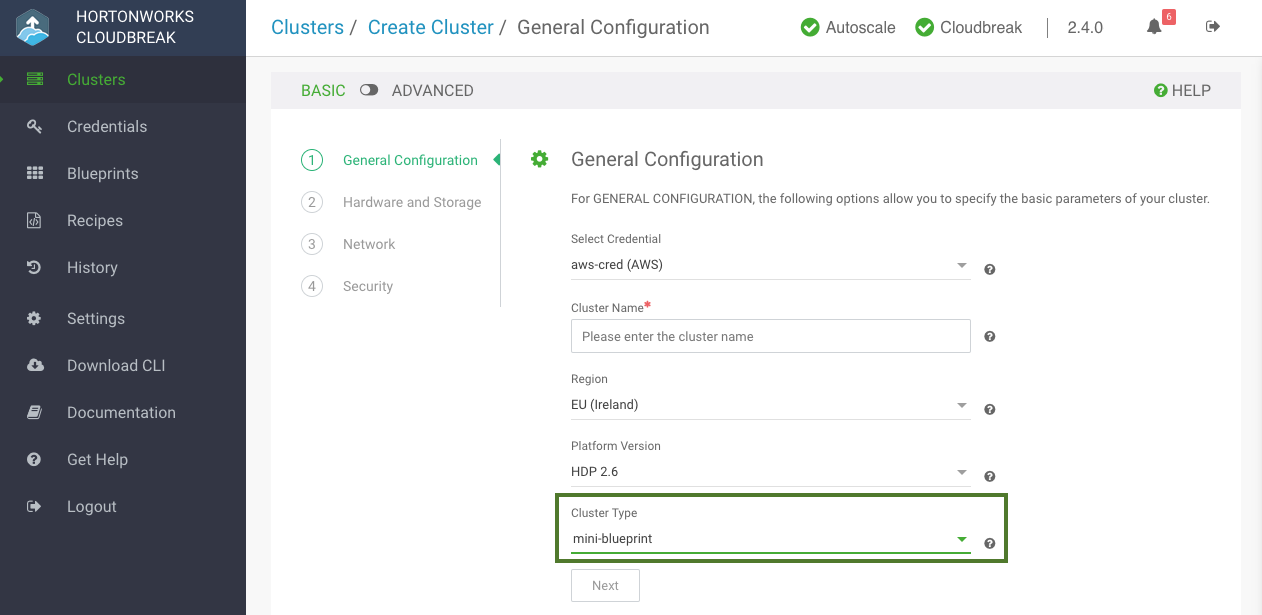This screenshot has width=1262, height=615.
Task: Toggle the Basic/Advanced switch
Action: pos(369,90)
